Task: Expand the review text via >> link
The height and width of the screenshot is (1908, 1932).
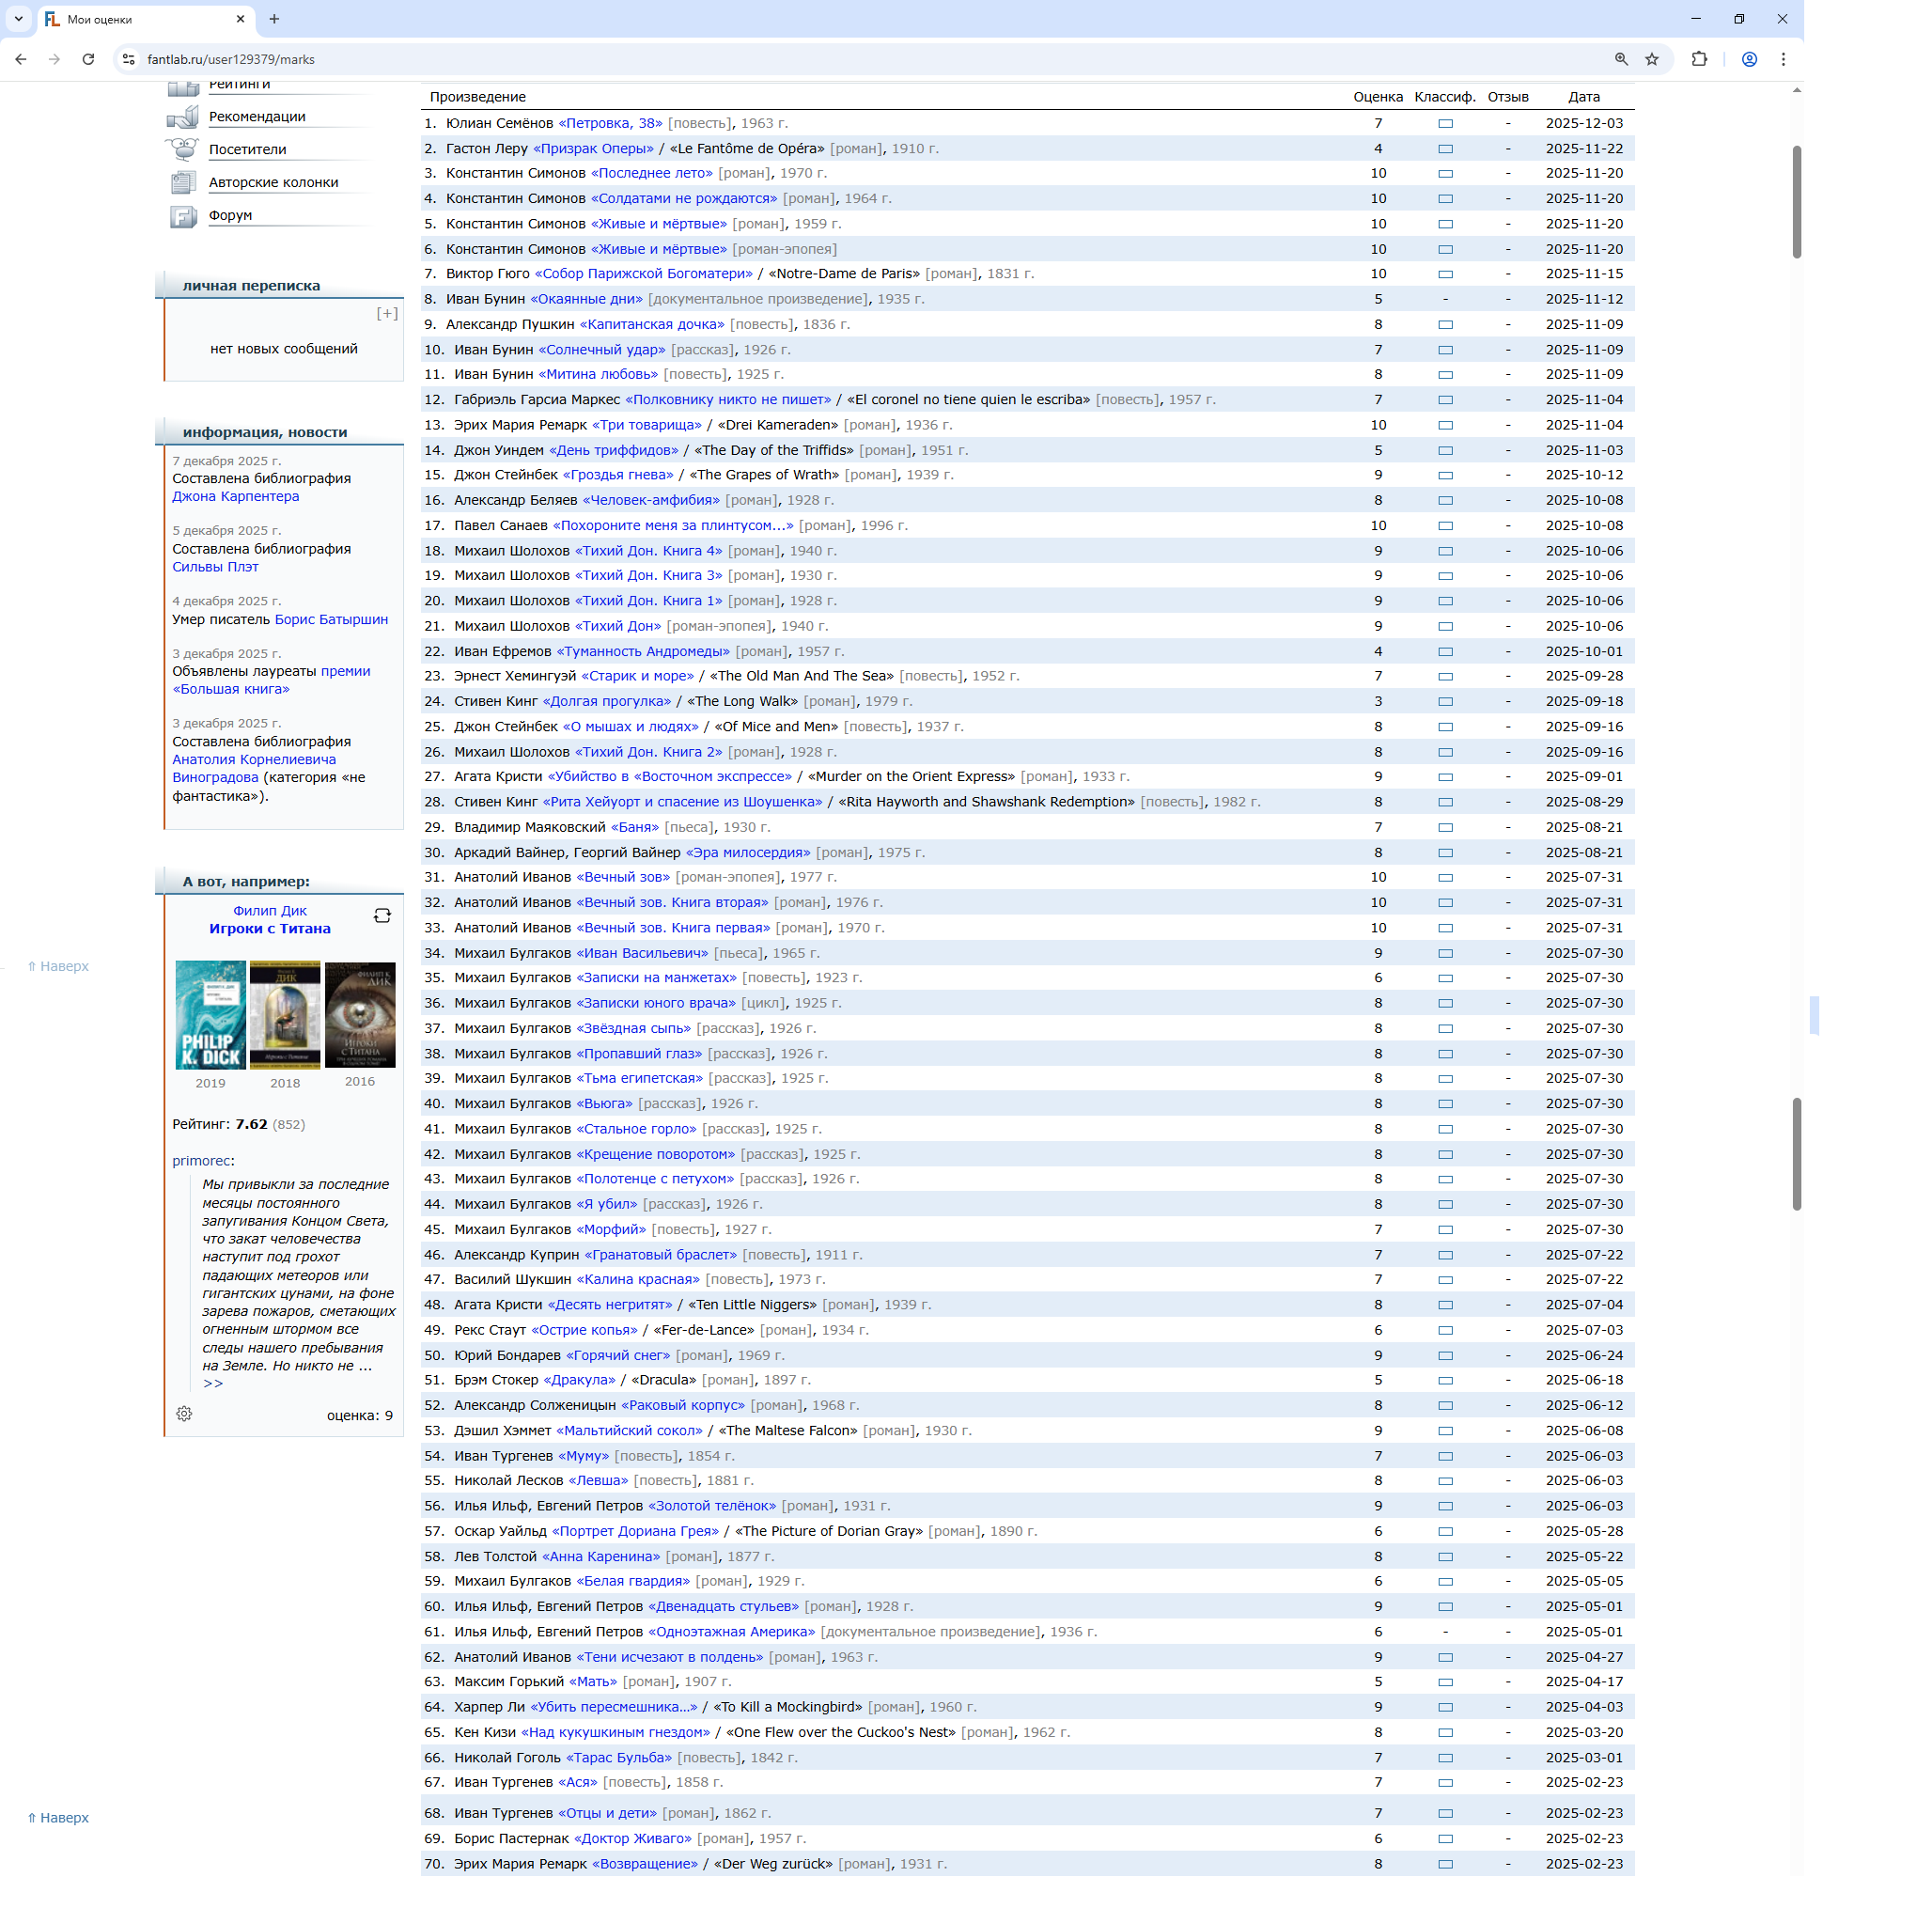Action: point(213,1384)
